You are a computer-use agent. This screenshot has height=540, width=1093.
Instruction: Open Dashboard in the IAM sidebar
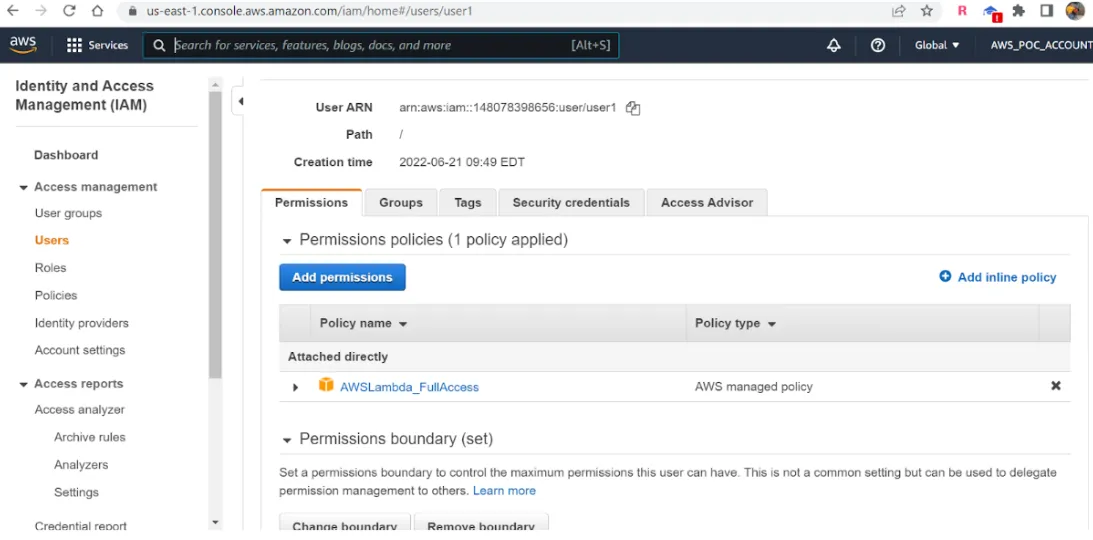click(66, 155)
